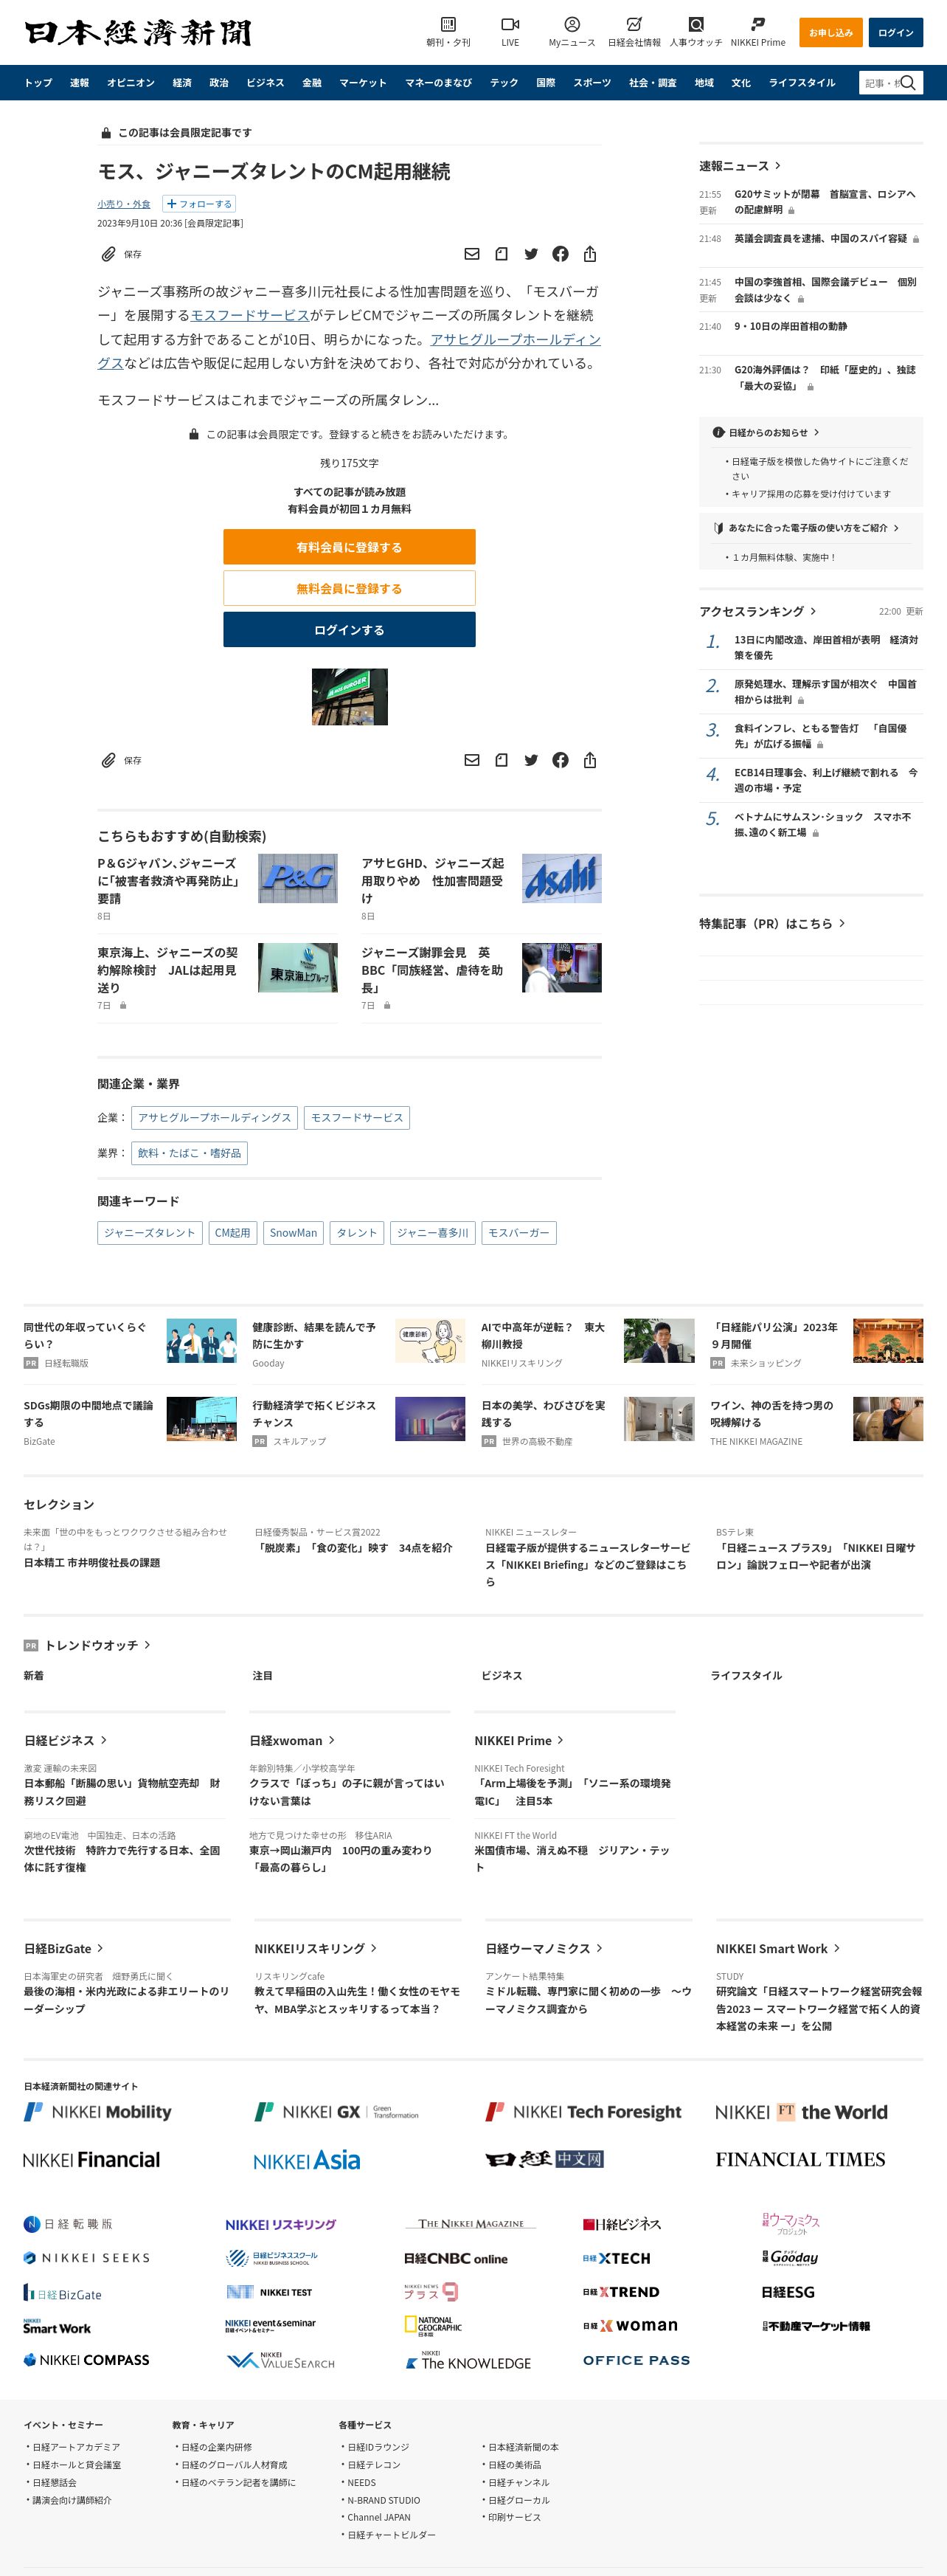This screenshot has width=947, height=2576.
Task: Select マーケット in navigation bar
Action: (x=362, y=83)
